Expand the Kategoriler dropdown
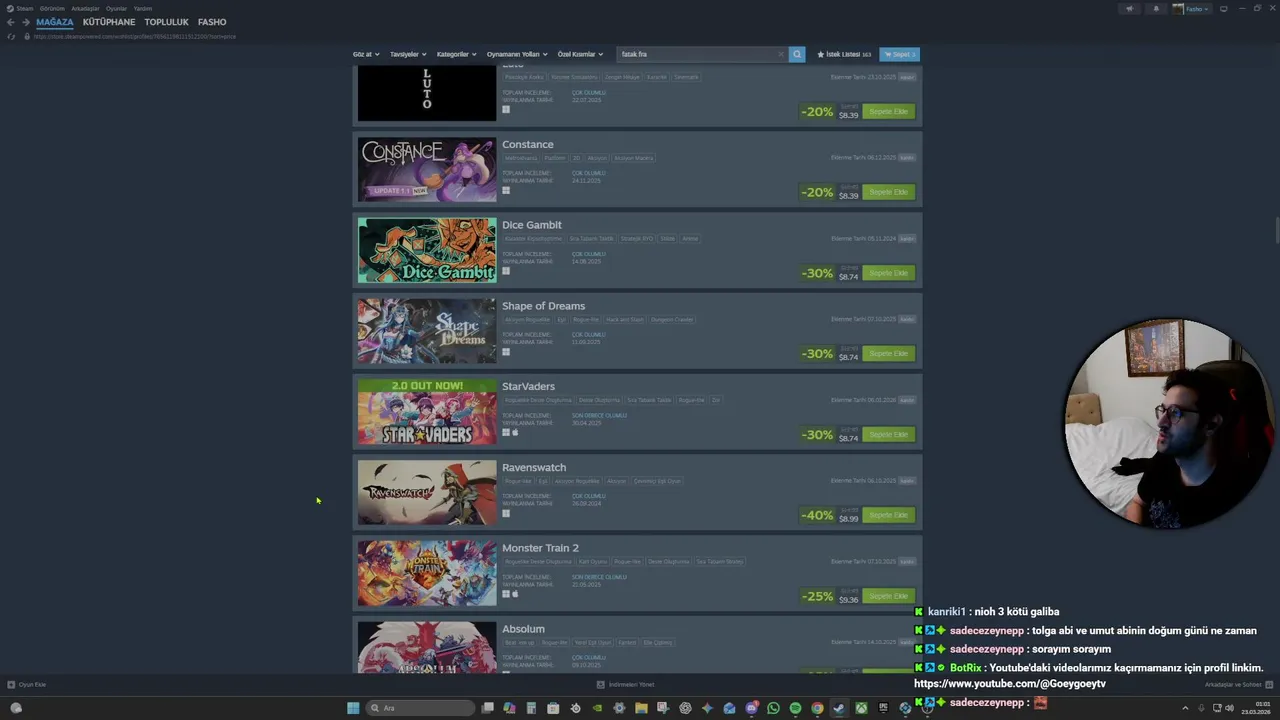 click(x=456, y=54)
